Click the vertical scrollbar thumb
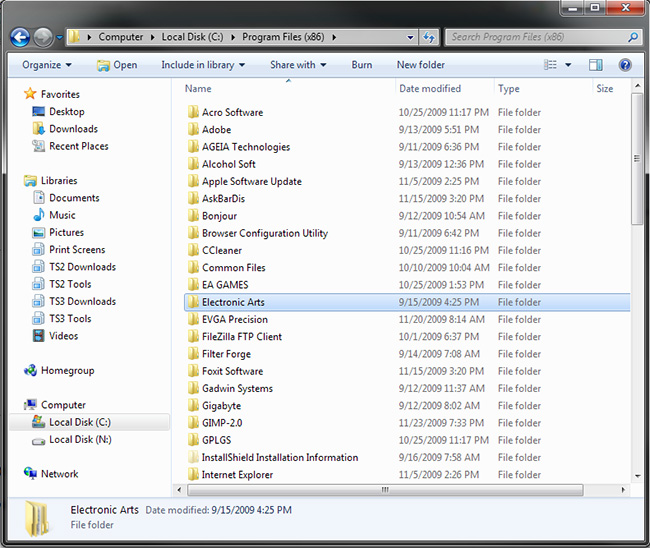 pos(637,159)
